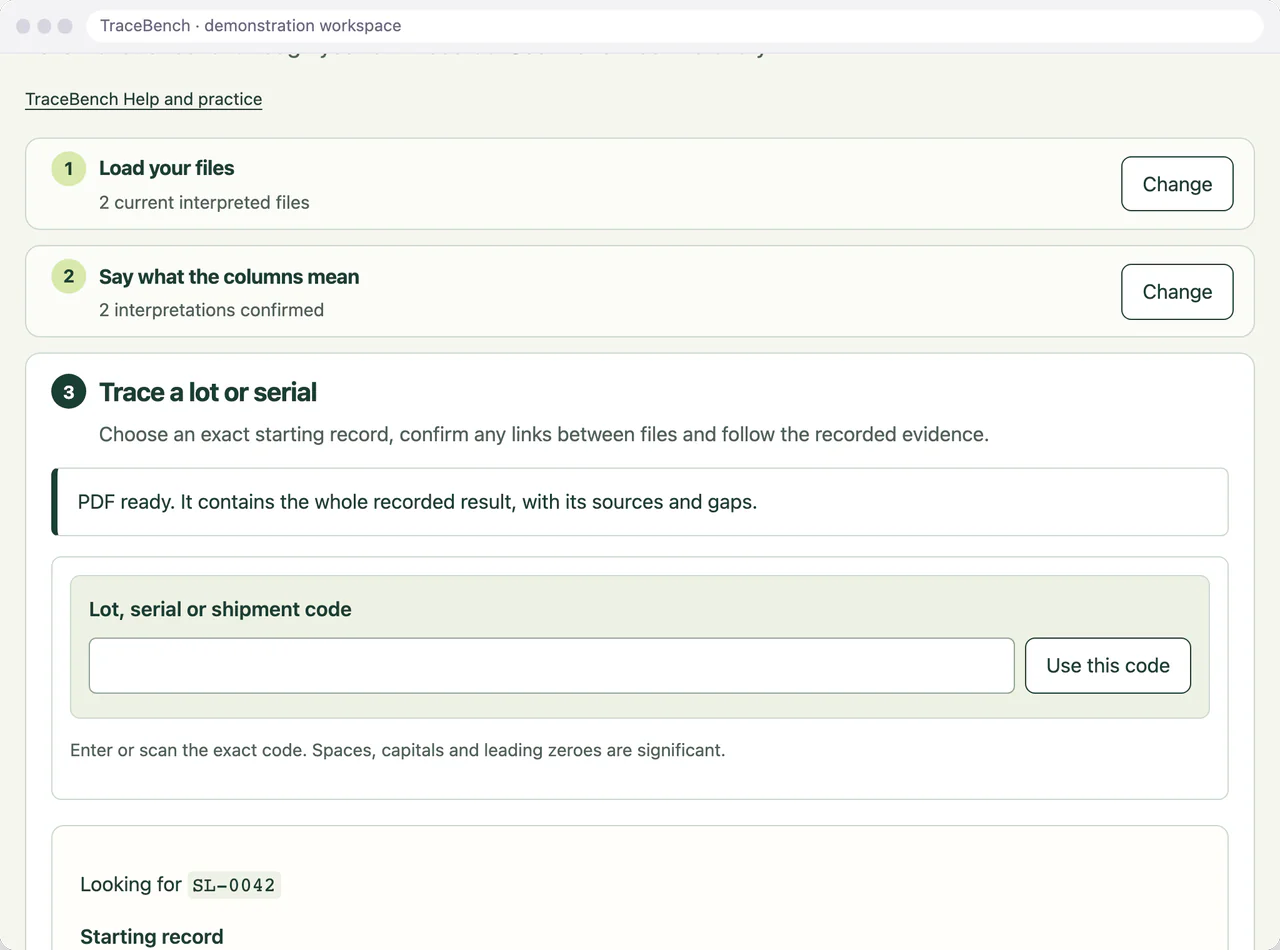This screenshot has height=950, width=1280.
Task: Select the dark step 3 number badge
Action: (68, 392)
